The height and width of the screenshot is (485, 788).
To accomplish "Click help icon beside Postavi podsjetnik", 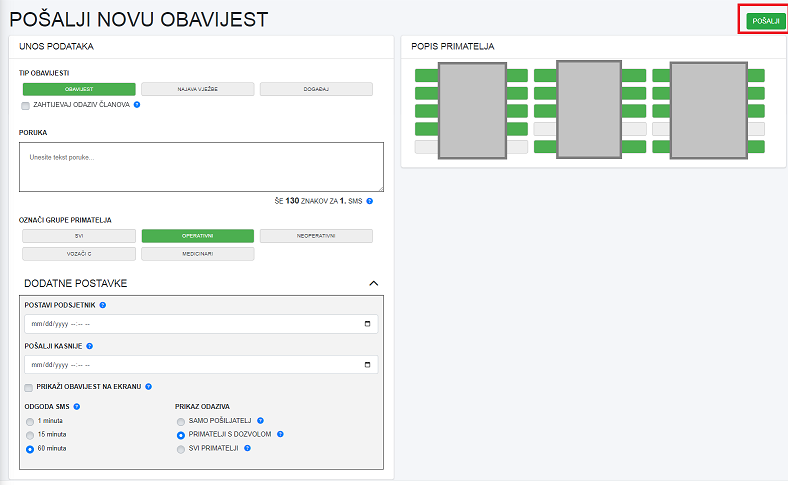I will (x=103, y=305).
